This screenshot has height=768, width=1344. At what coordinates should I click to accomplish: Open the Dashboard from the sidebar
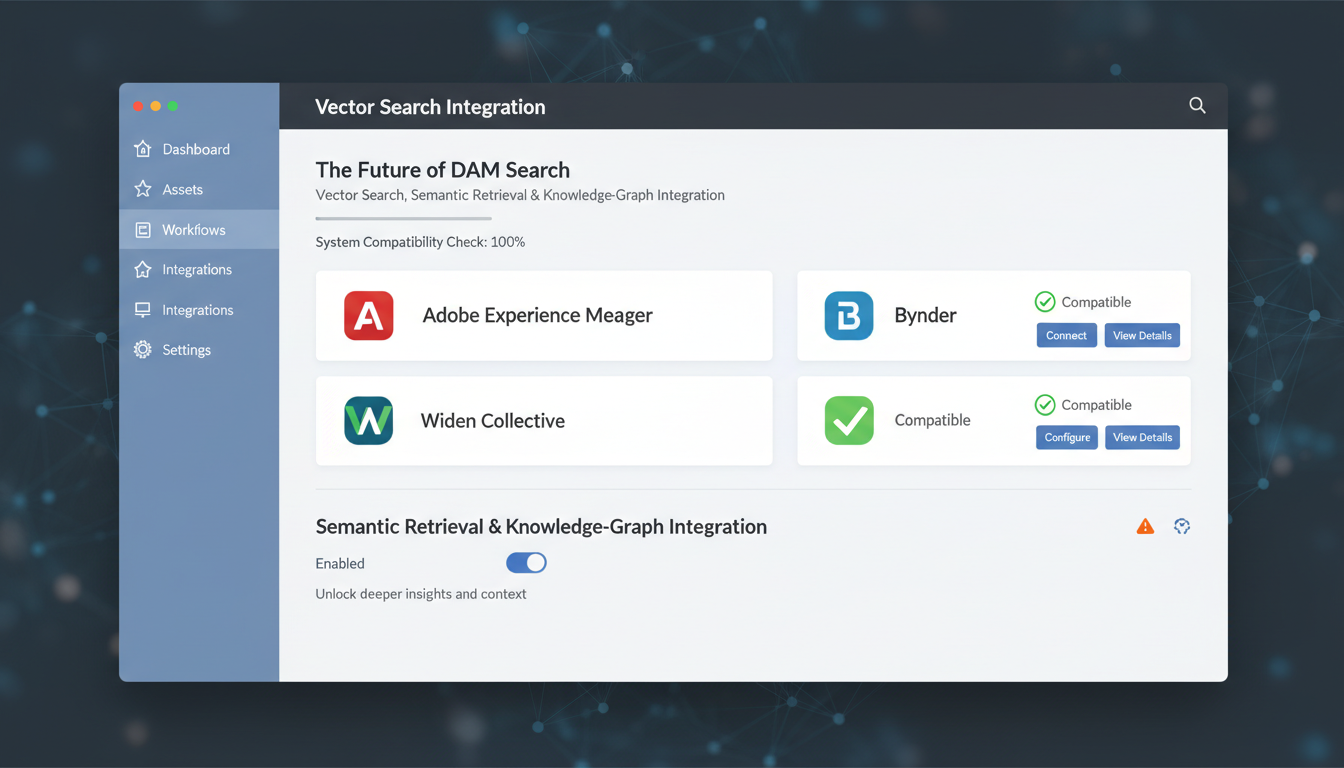(x=145, y=149)
